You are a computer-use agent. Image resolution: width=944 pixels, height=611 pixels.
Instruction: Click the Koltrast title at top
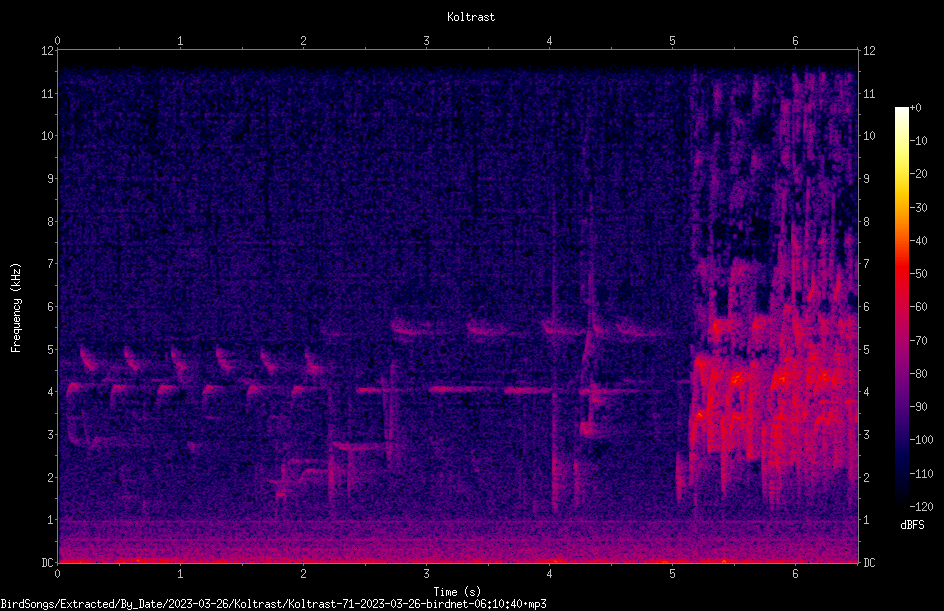coord(471,17)
